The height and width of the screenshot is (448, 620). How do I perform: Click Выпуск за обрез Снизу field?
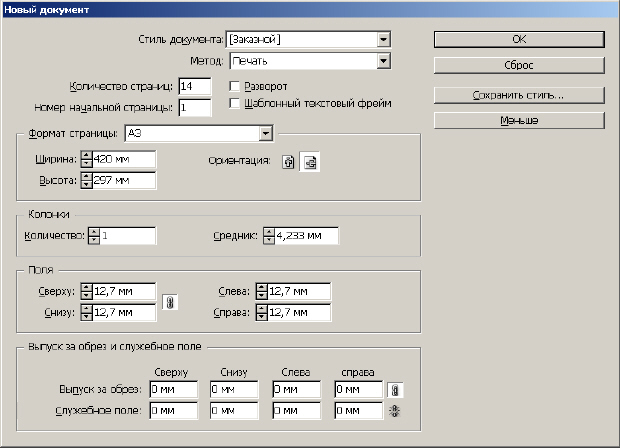point(234,389)
